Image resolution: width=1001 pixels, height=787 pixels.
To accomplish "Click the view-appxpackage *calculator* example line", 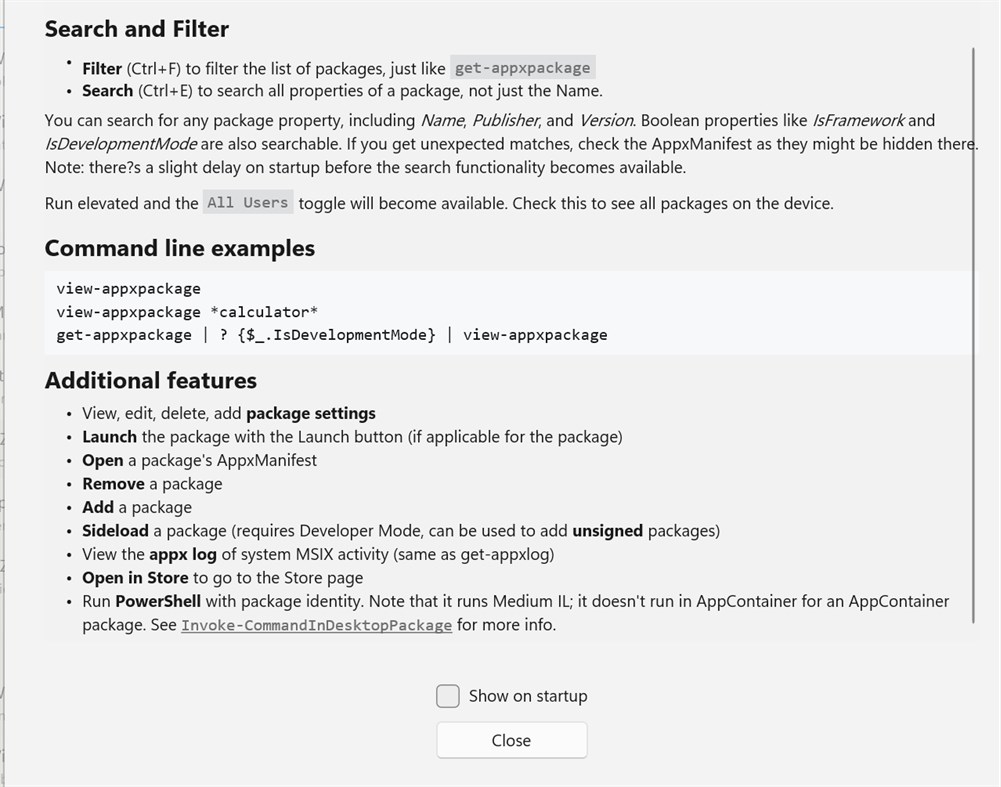I will [187, 311].
